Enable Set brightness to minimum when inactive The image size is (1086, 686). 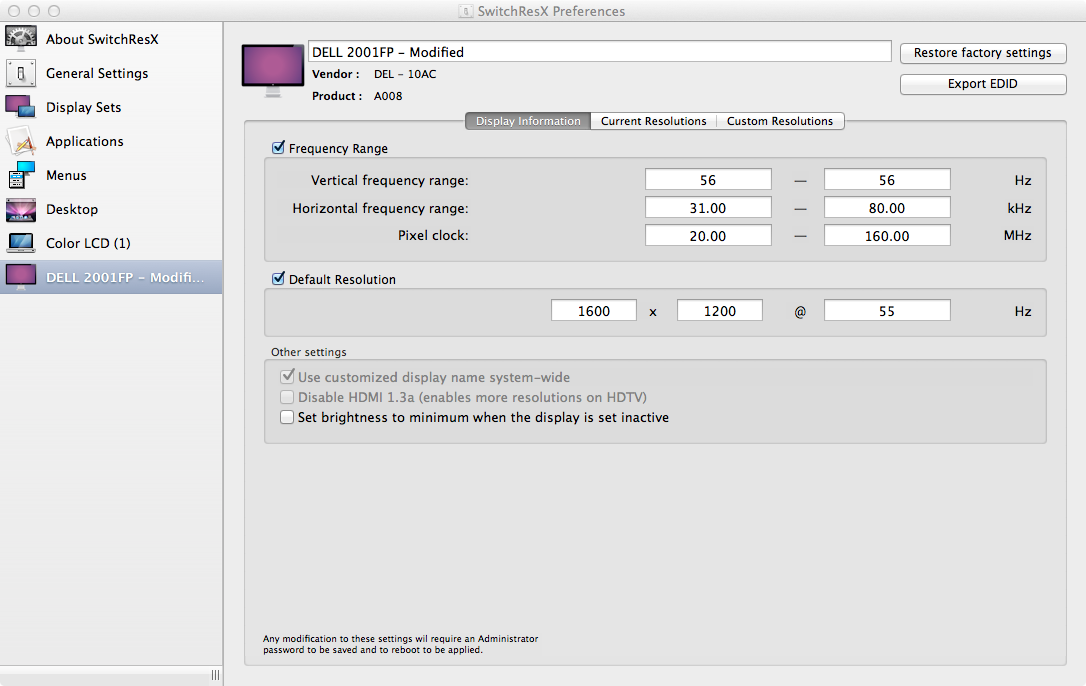coord(287,417)
